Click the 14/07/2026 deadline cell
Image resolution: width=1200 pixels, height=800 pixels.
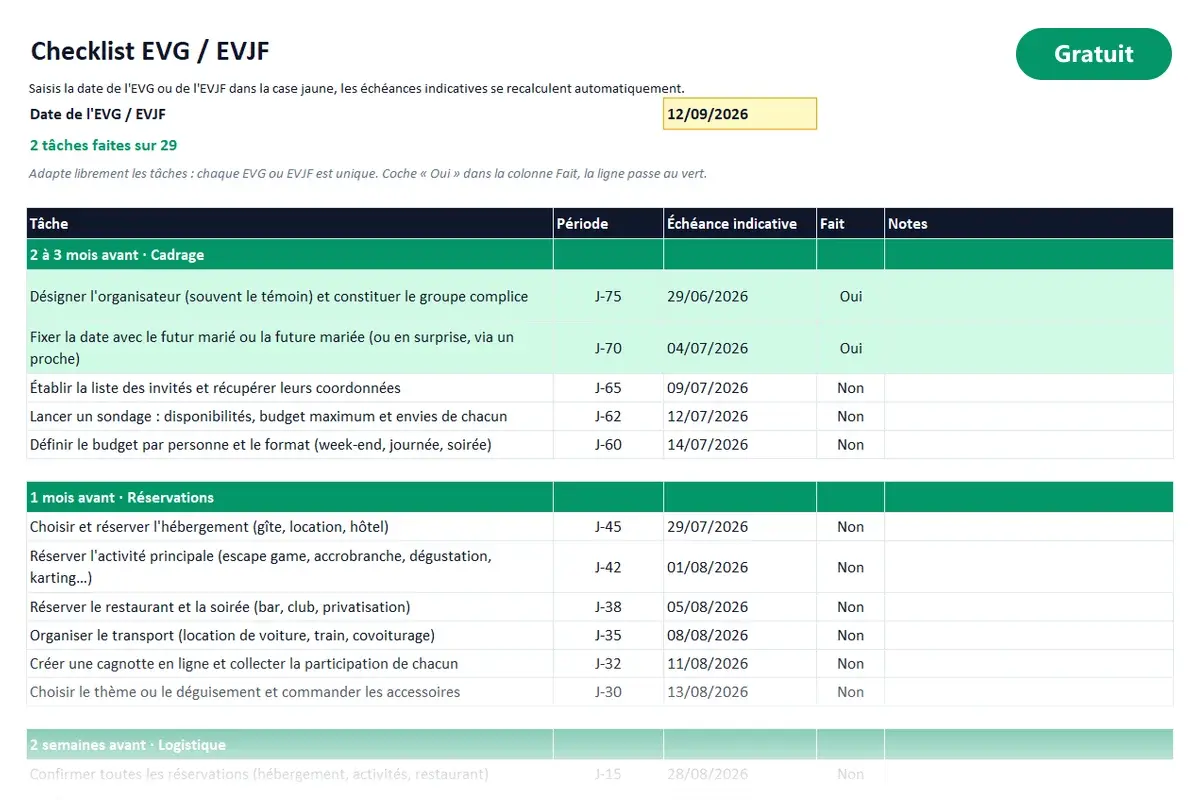point(740,444)
